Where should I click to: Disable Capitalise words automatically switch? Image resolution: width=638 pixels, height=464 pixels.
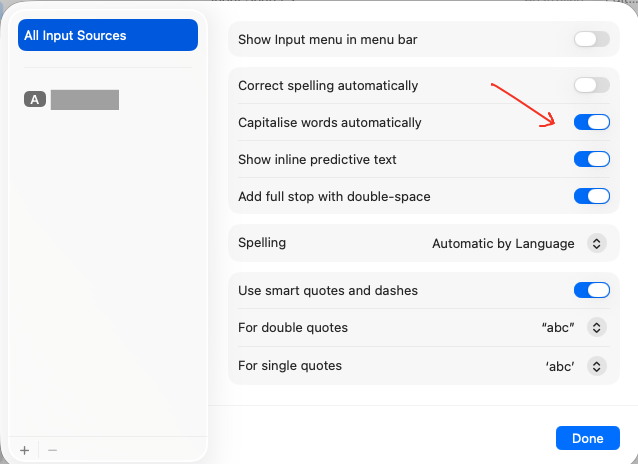tap(591, 123)
